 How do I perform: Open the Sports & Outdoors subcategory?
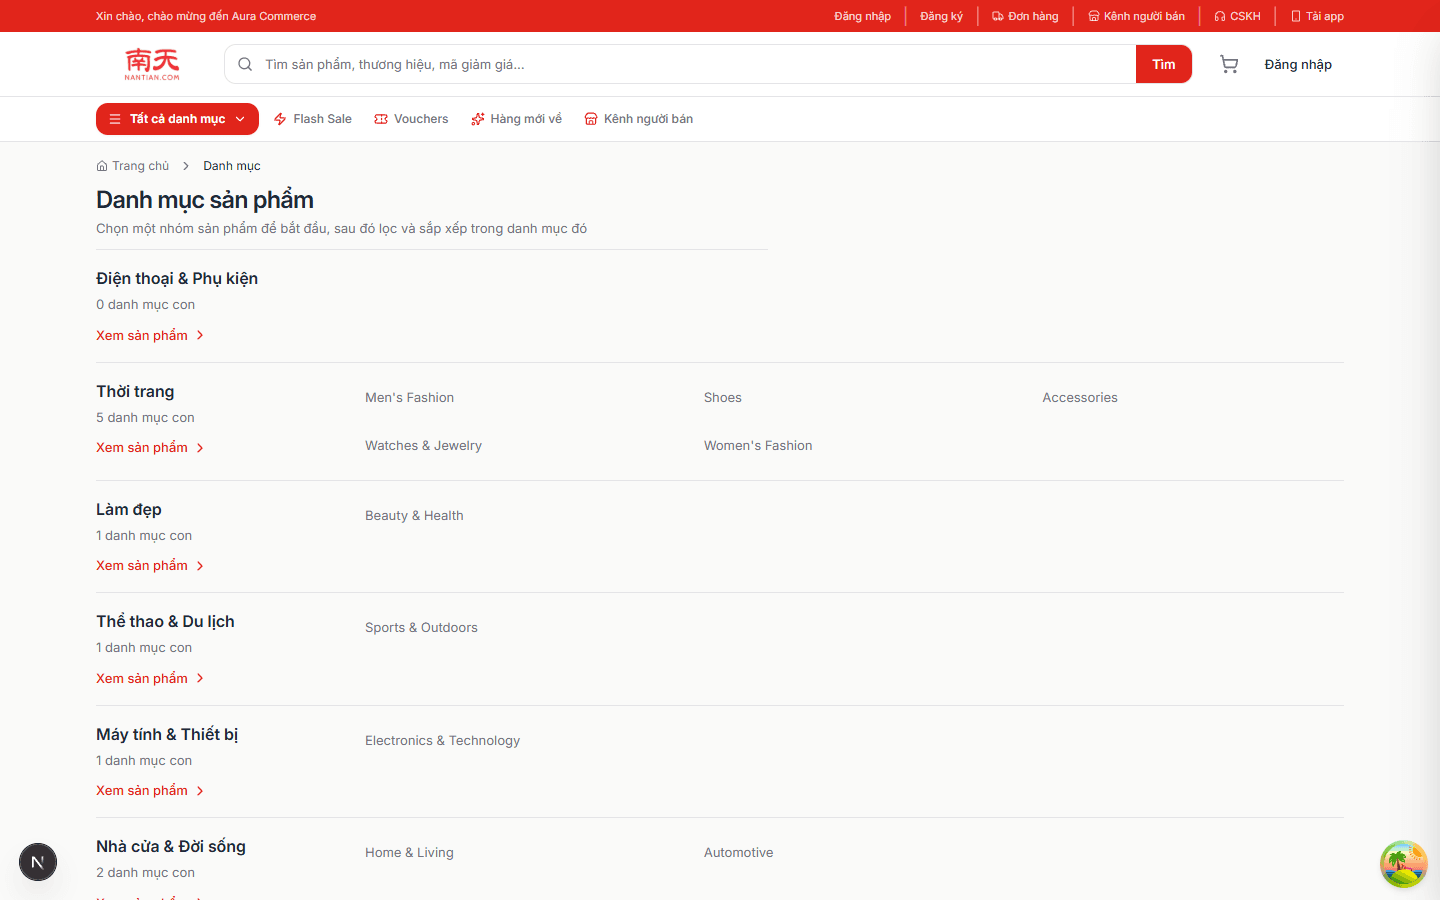click(421, 628)
